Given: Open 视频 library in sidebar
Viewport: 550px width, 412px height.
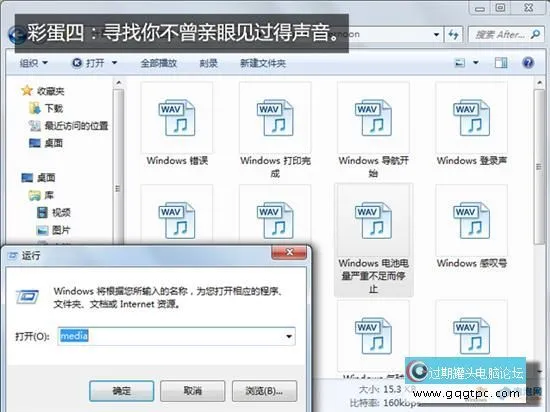Looking at the screenshot, I should point(54,212).
